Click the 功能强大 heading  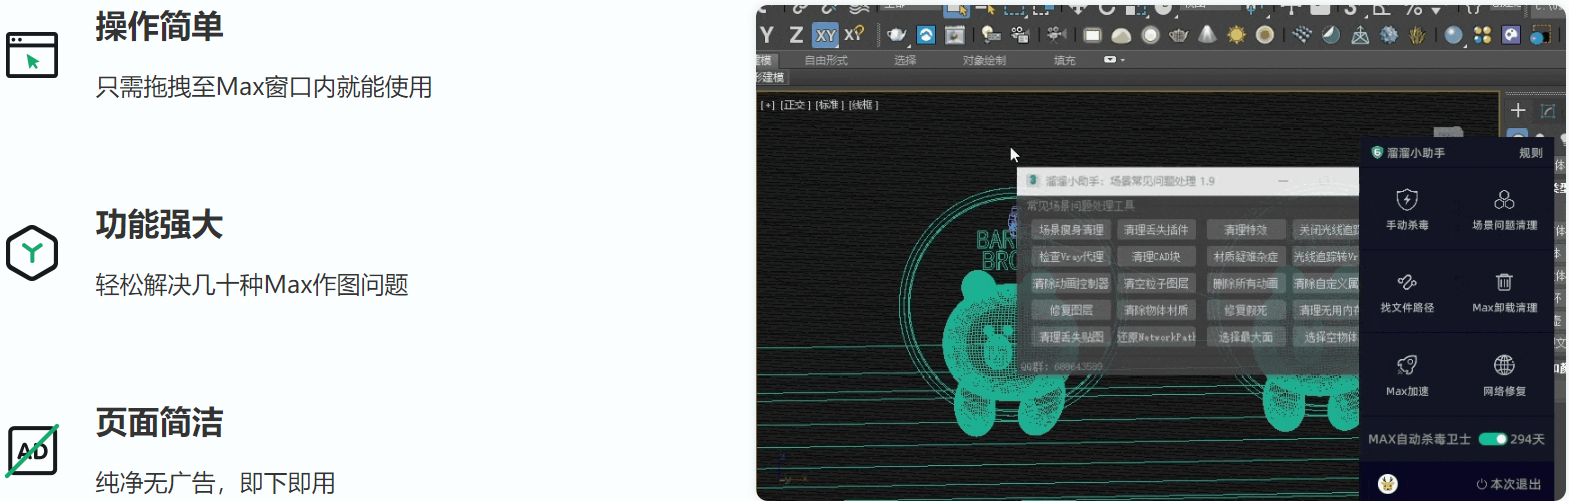(x=159, y=225)
